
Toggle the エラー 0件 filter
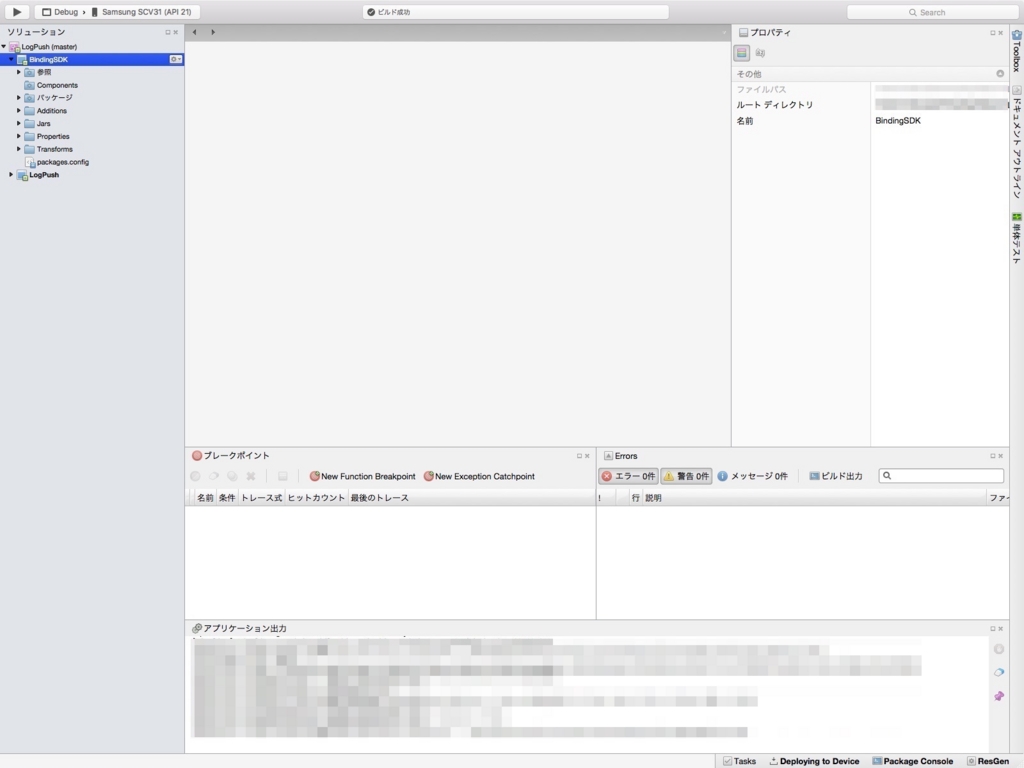point(628,476)
